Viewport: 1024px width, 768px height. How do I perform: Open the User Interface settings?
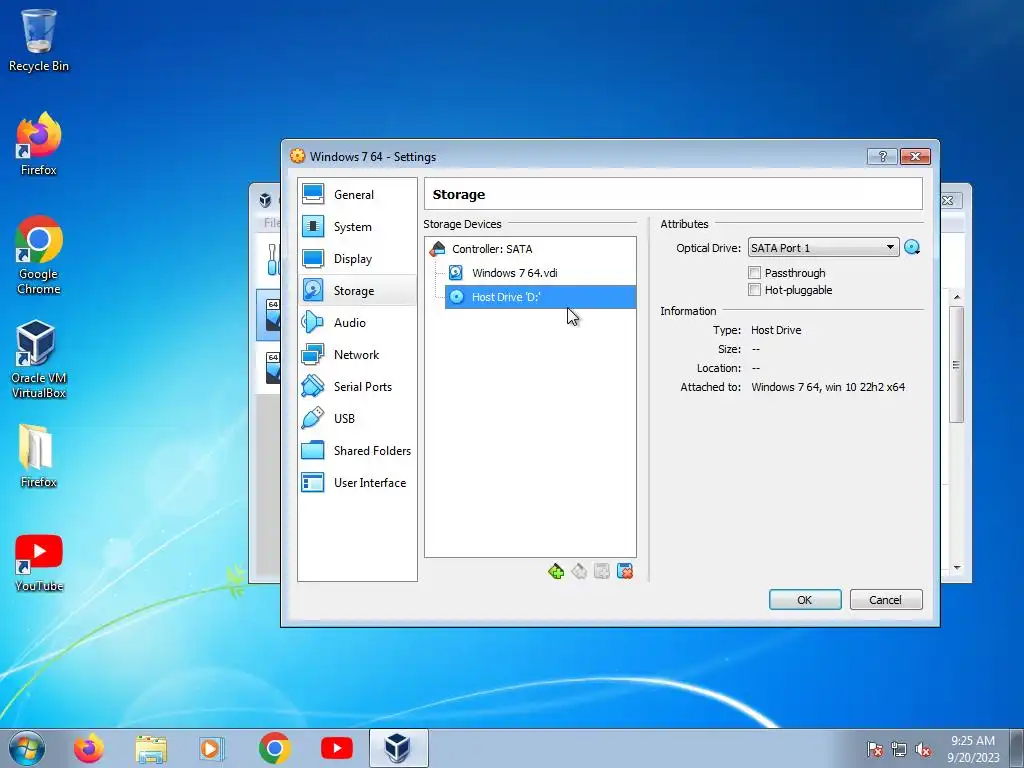(357, 483)
